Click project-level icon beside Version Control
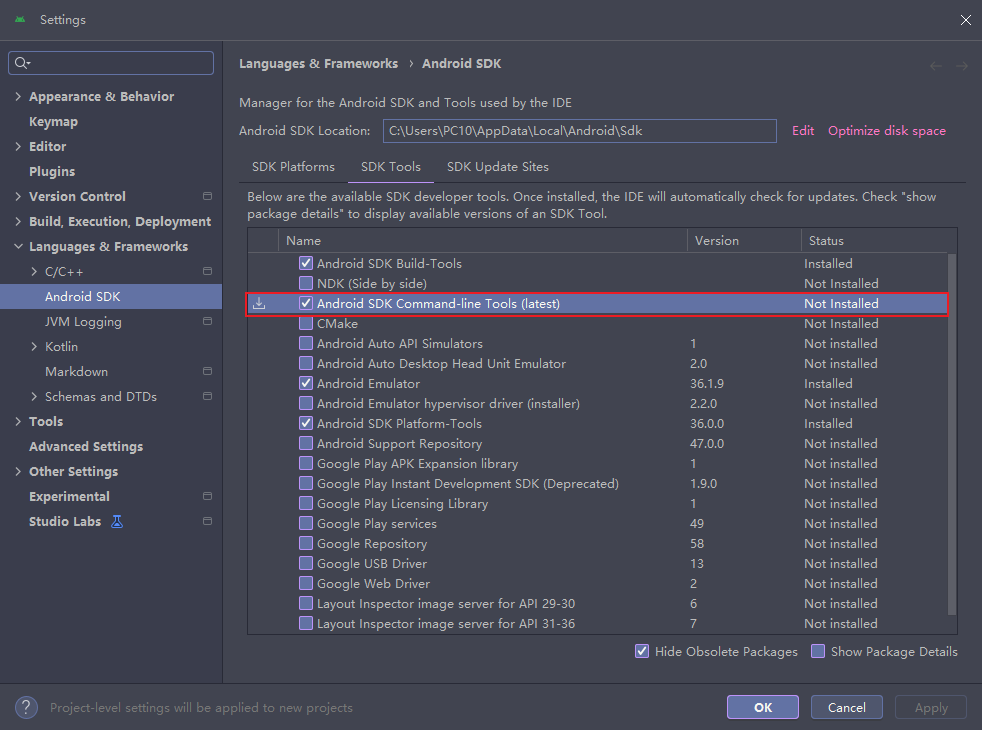This screenshot has height=730, width=982. tap(207, 196)
